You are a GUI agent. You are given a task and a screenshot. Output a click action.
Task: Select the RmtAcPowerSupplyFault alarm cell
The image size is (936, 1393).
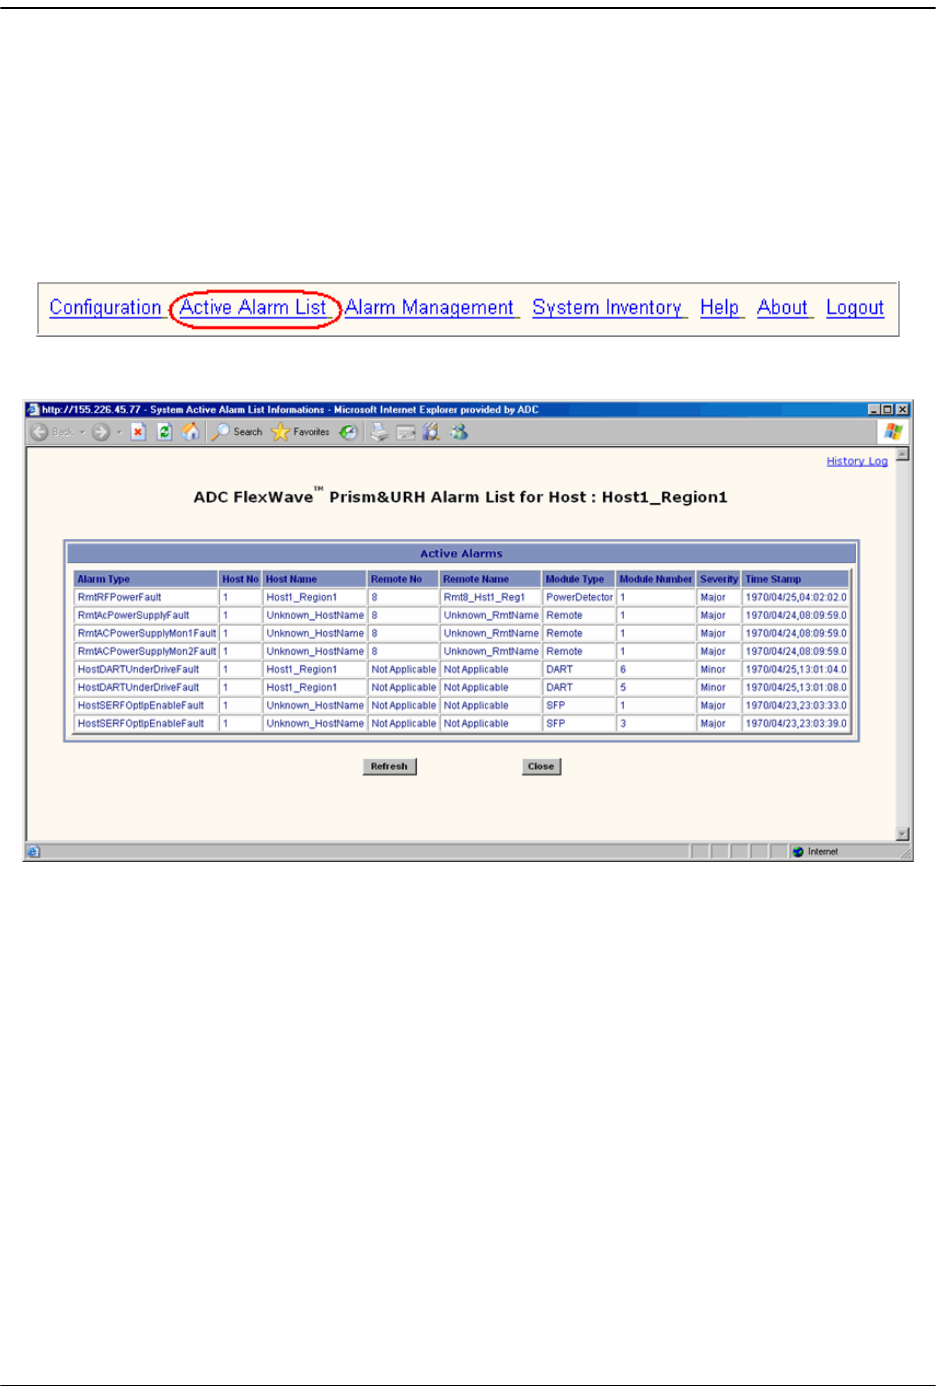(147, 615)
